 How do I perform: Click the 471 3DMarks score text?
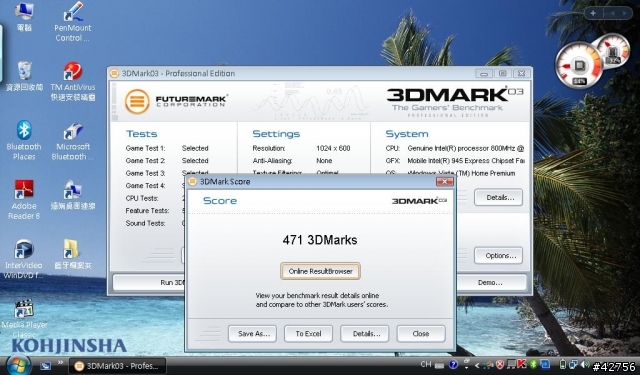click(x=320, y=240)
